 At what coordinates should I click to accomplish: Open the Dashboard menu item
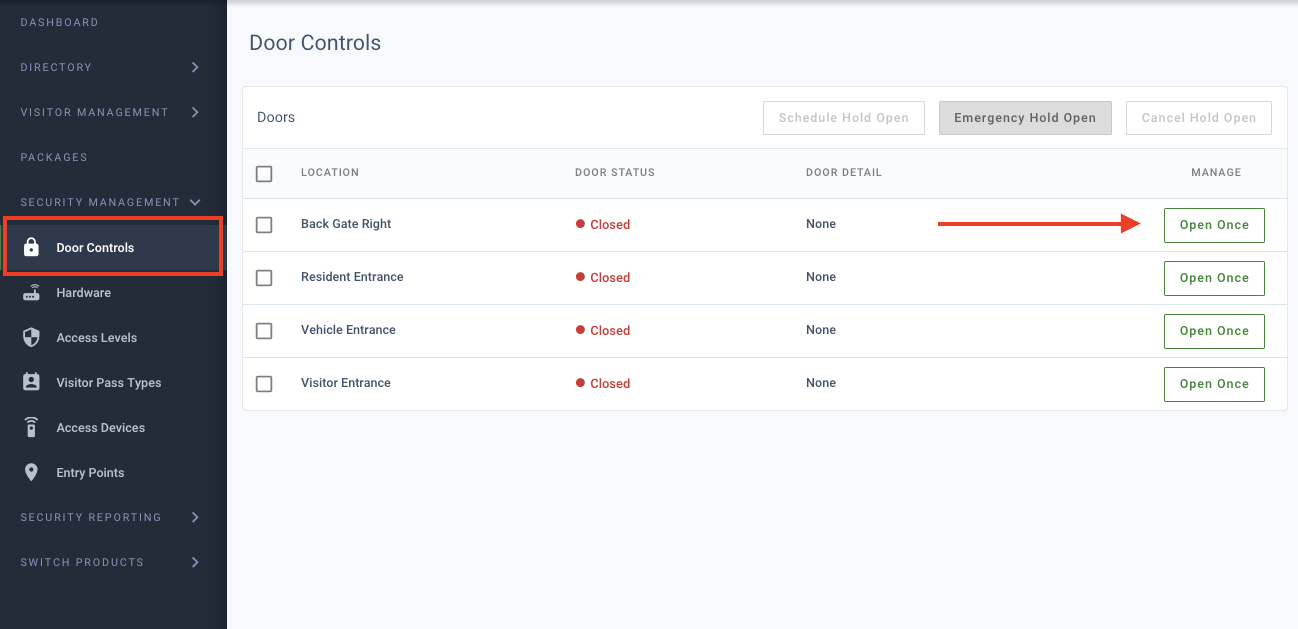59,22
